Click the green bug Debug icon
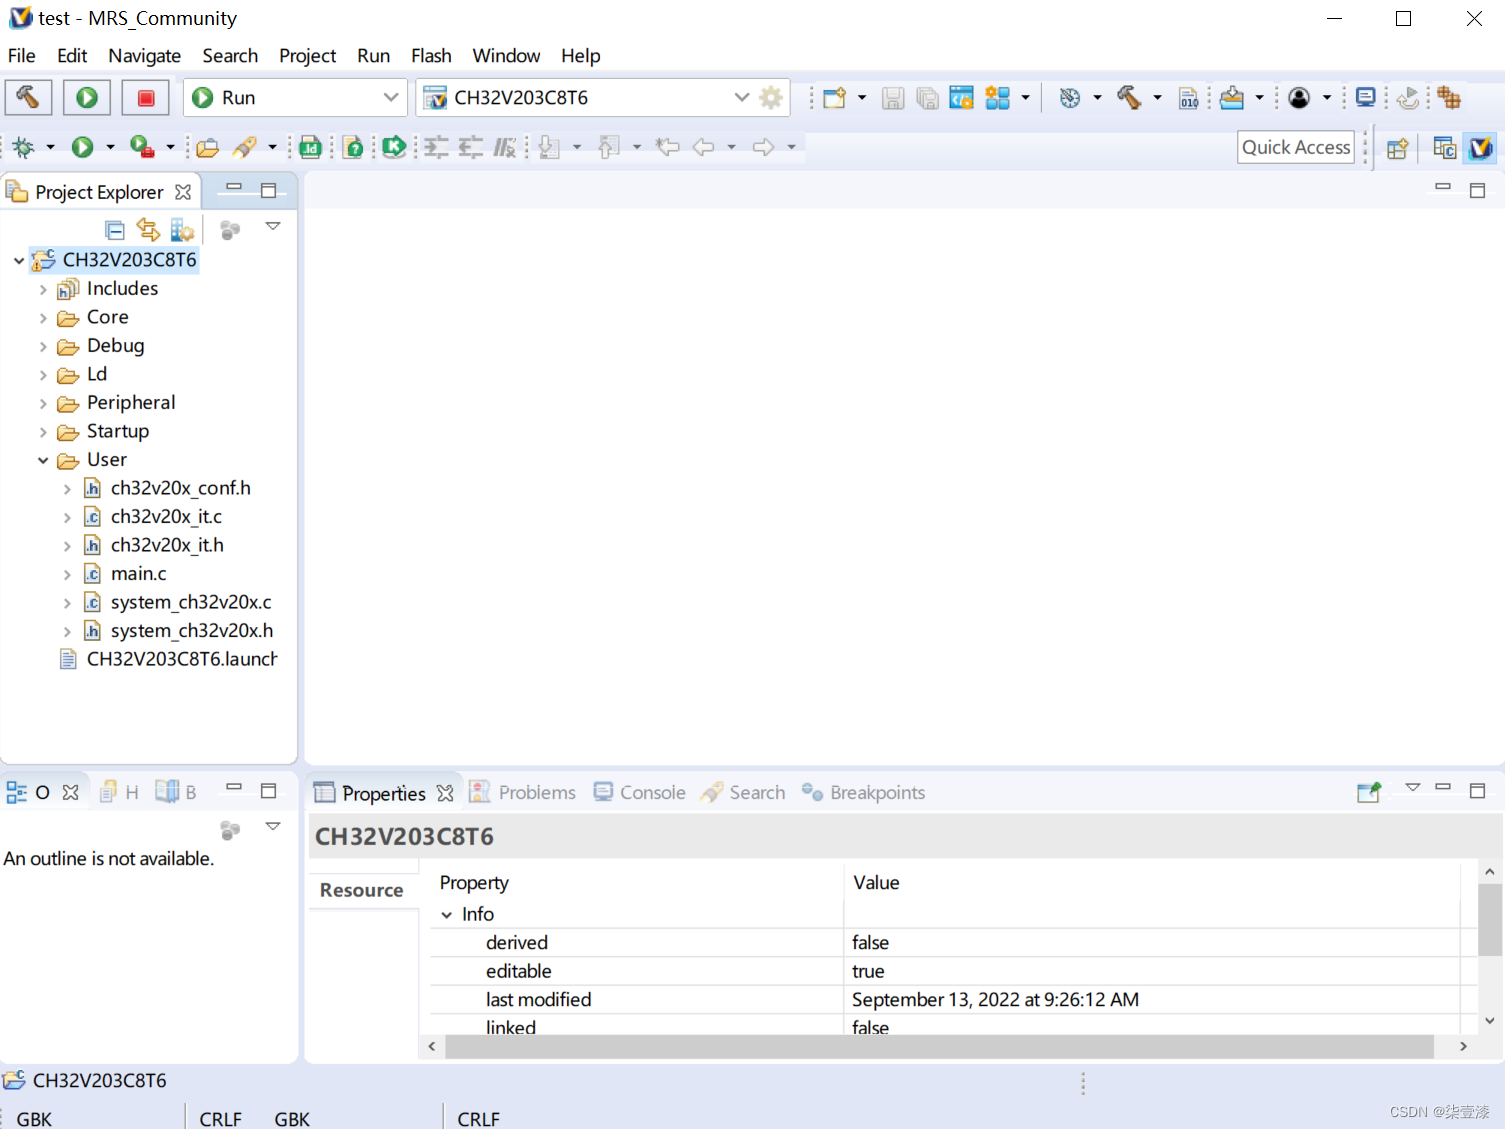The image size is (1505, 1129). [x=24, y=148]
